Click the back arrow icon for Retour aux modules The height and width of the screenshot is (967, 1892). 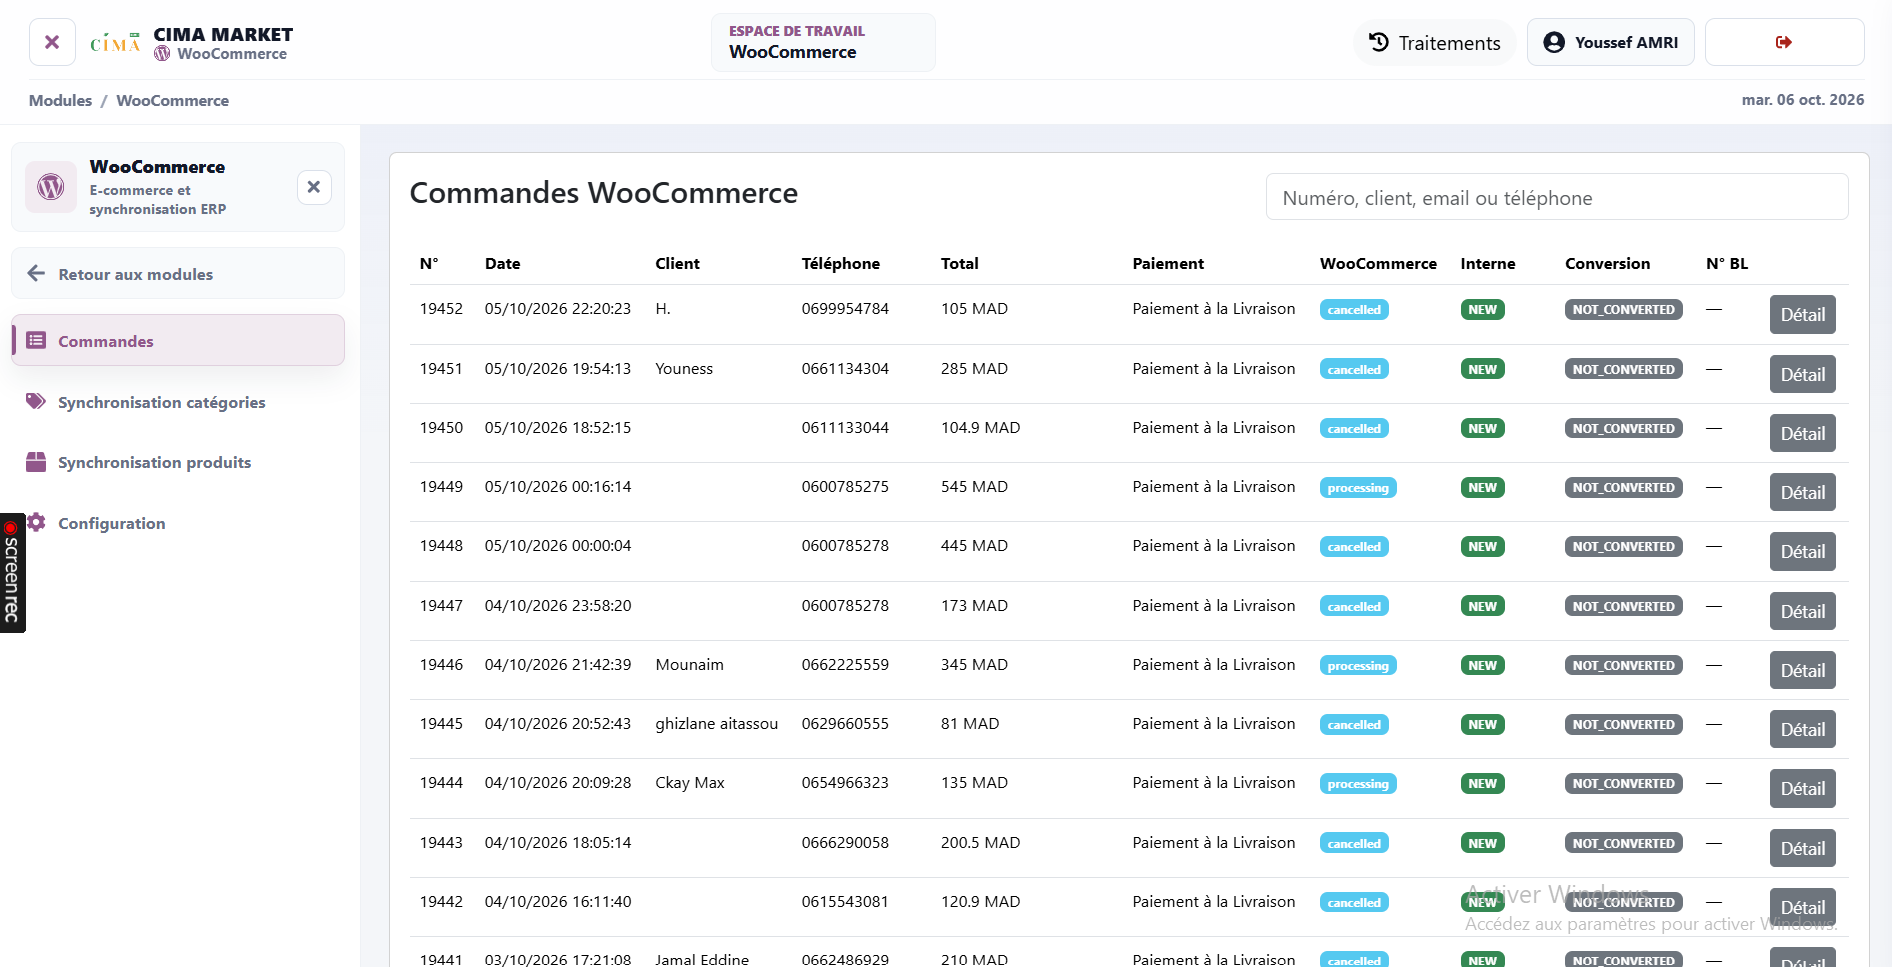point(36,273)
